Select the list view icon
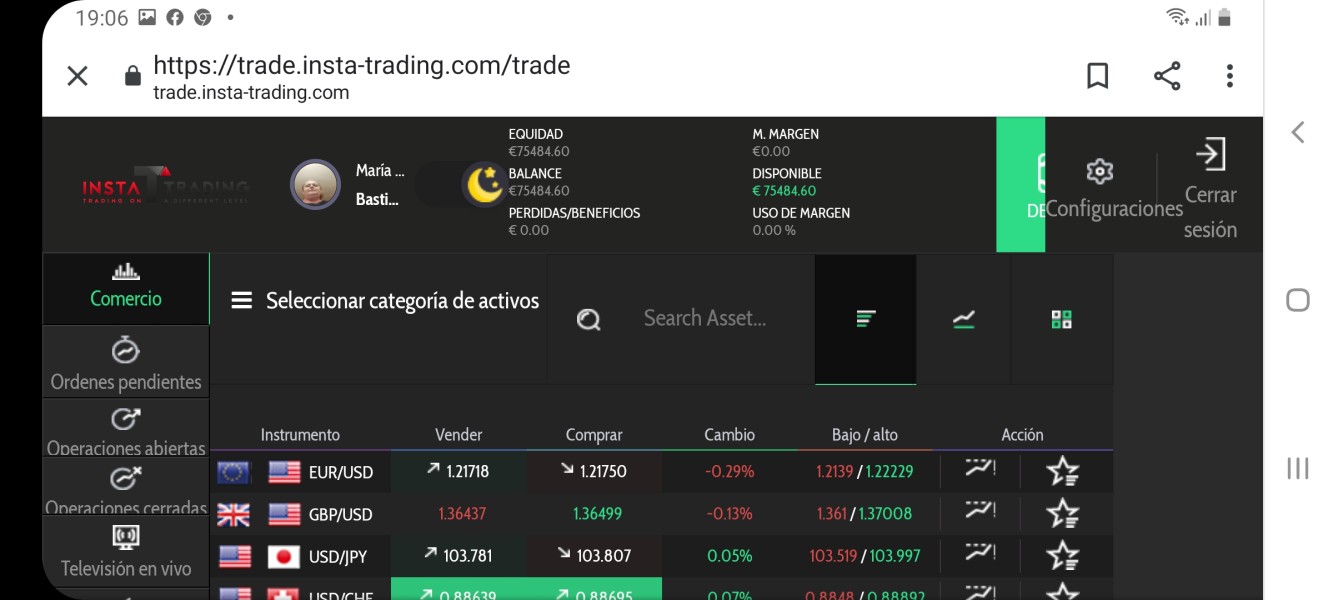The height and width of the screenshot is (600, 1333). point(866,319)
